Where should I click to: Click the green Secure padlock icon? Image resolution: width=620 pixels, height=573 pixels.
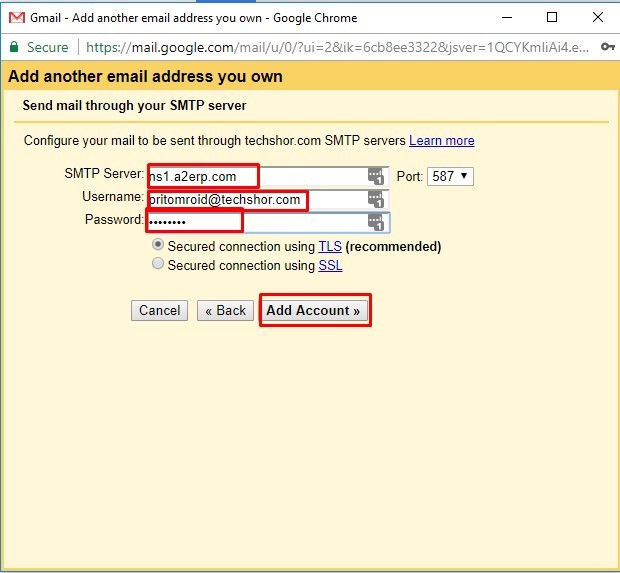point(14,47)
